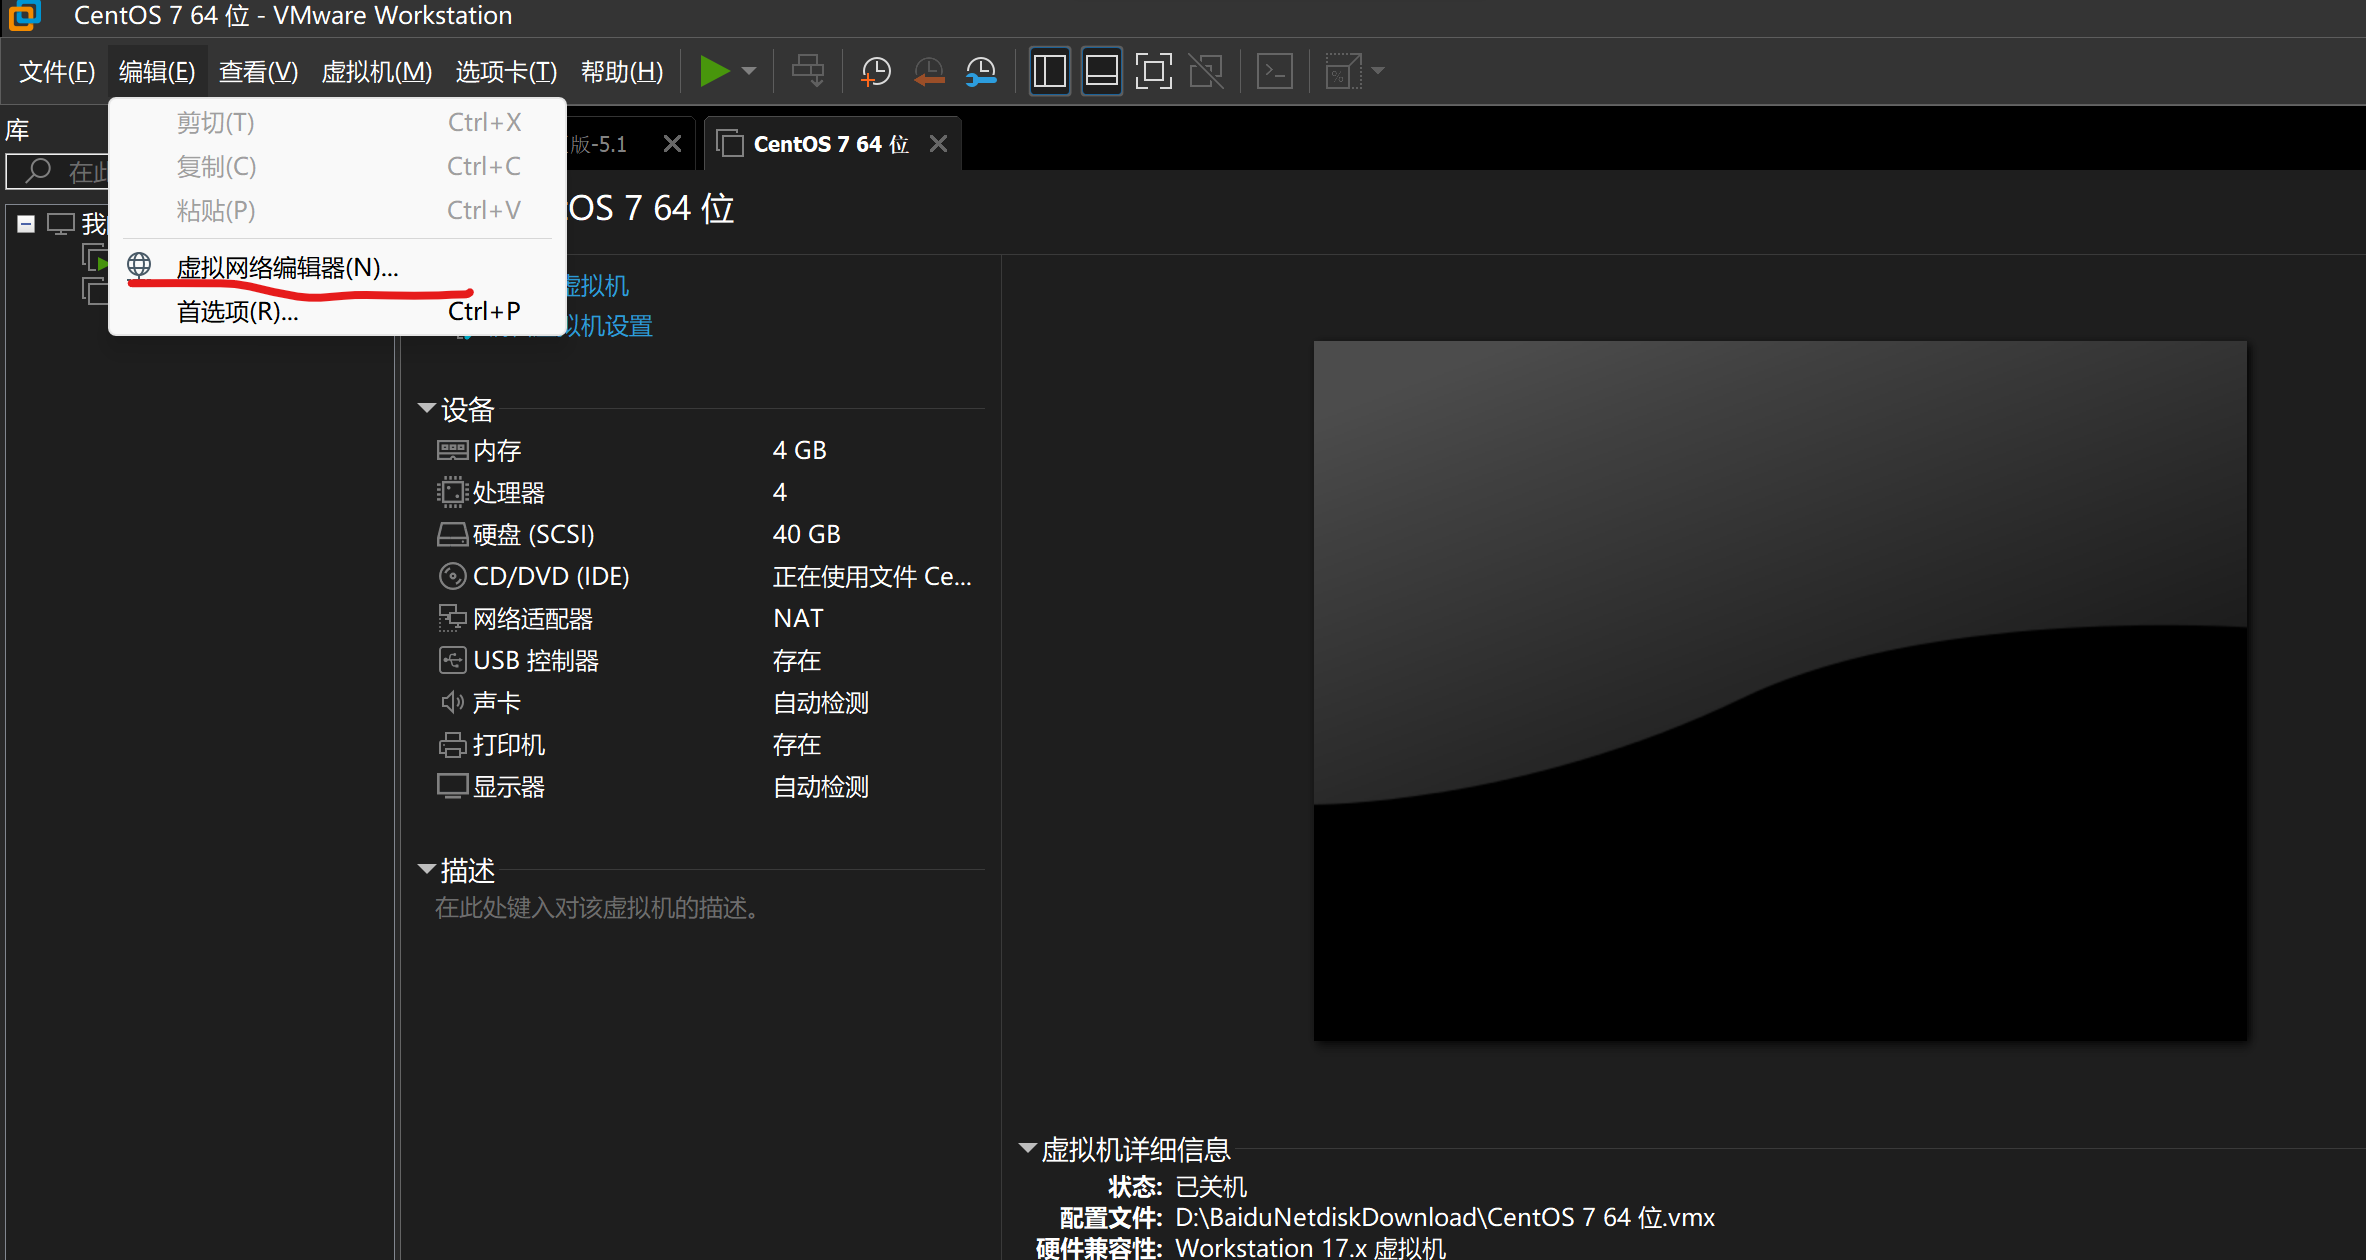Click the description text input area
Viewport: 2366px width, 1260px height.
pyautogui.click(x=597, y=908)
